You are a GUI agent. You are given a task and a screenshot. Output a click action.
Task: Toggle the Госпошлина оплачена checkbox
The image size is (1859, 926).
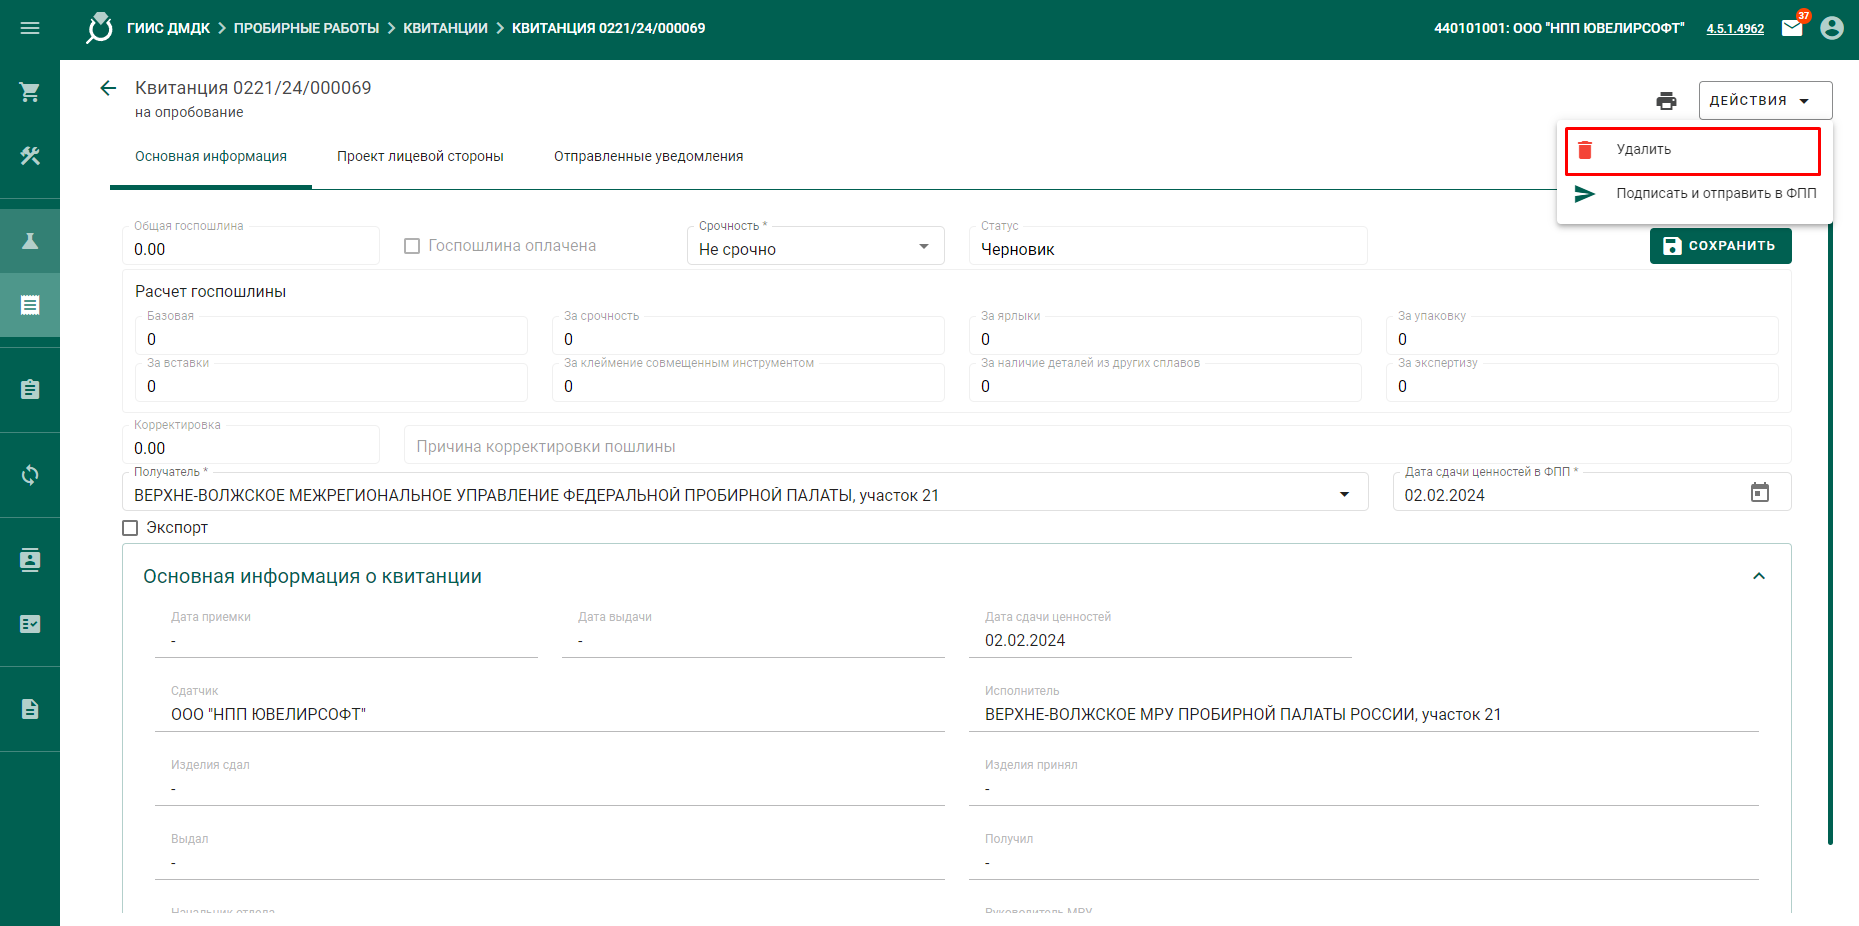(412, 246)
